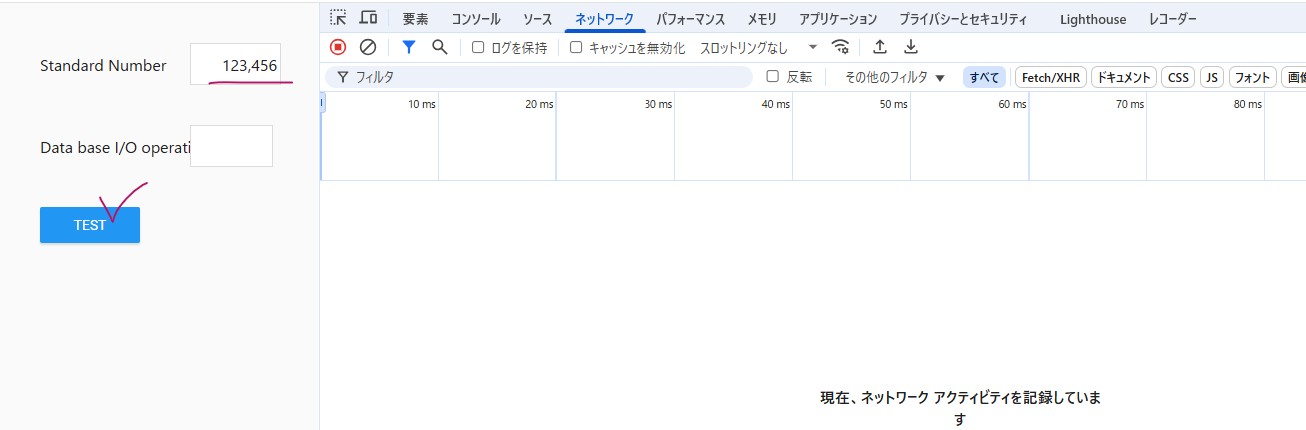Toggle the blue filter funnel icon
Viewport: 1306px width, 430px height.
[408, 47]
